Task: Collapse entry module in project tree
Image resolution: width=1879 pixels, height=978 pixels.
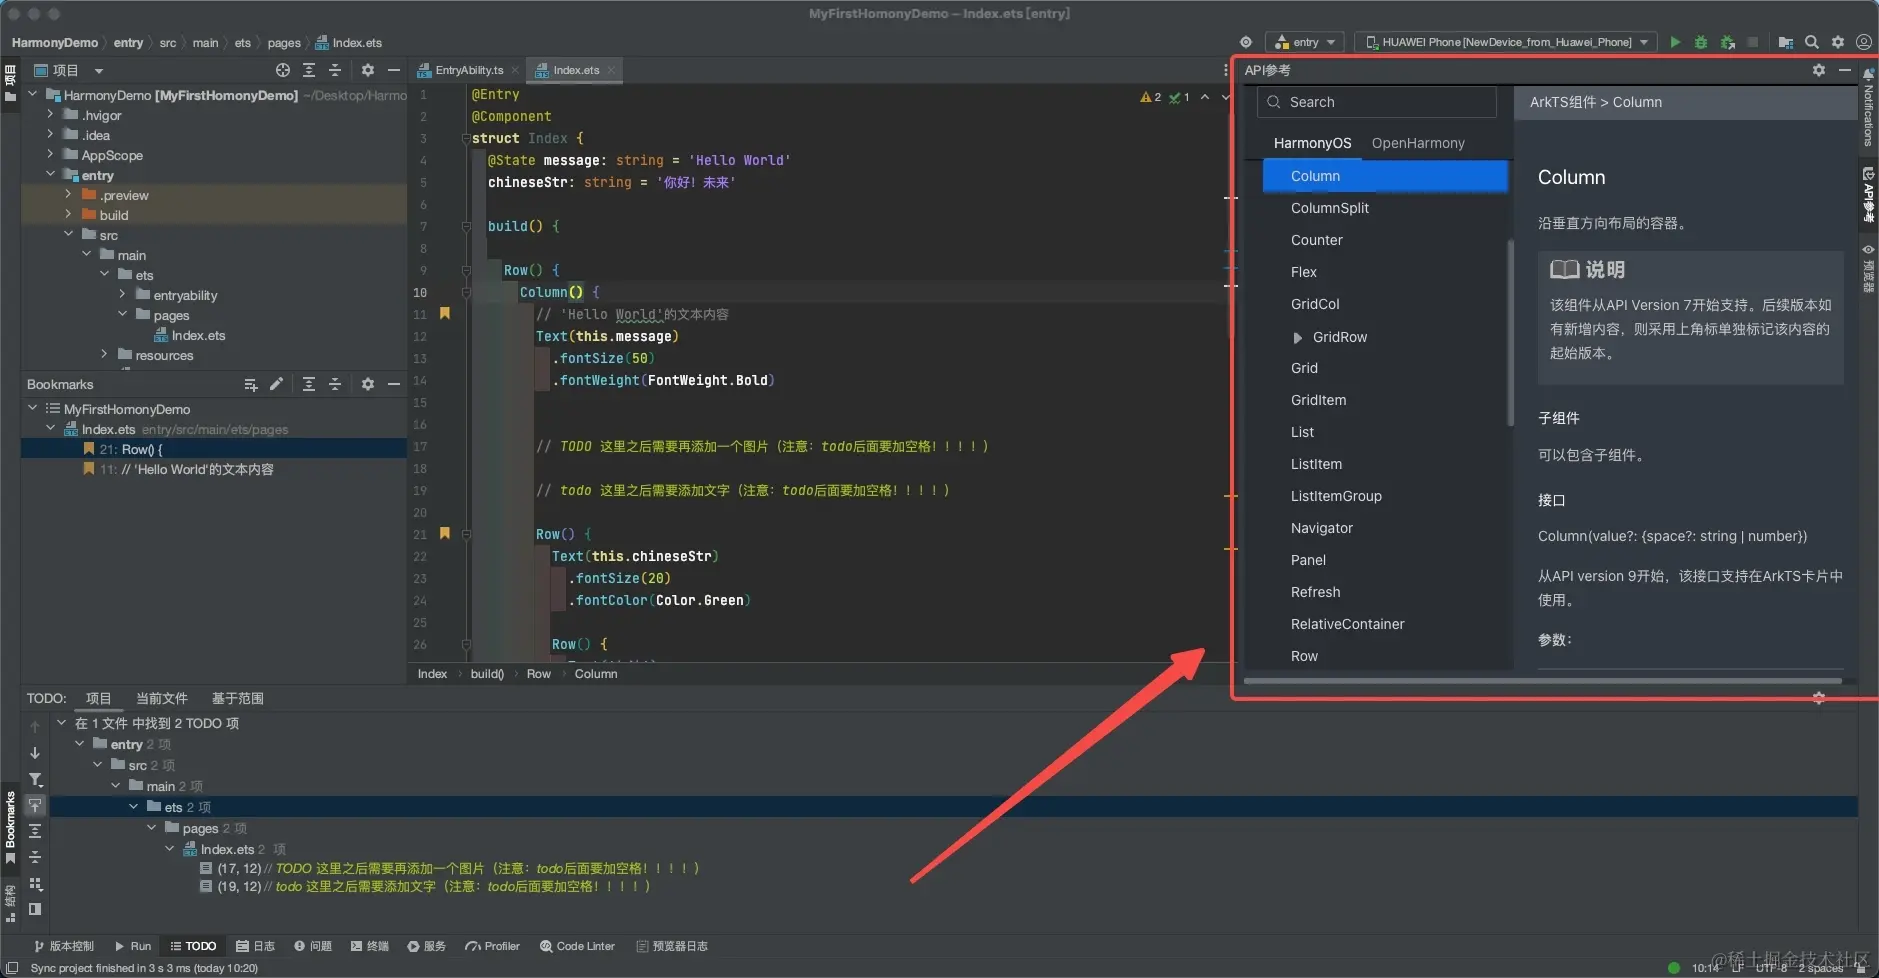Action: point(50,175)
